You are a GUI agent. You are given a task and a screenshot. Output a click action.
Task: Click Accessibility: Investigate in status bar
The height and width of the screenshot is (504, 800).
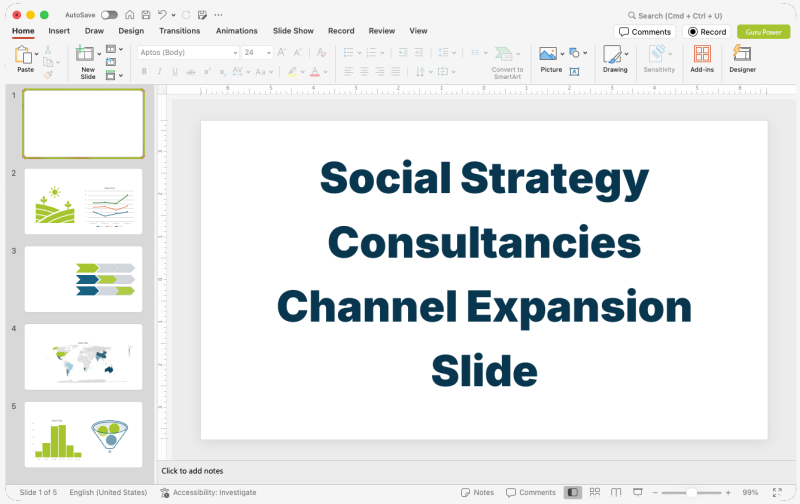(x=208, y=492)
